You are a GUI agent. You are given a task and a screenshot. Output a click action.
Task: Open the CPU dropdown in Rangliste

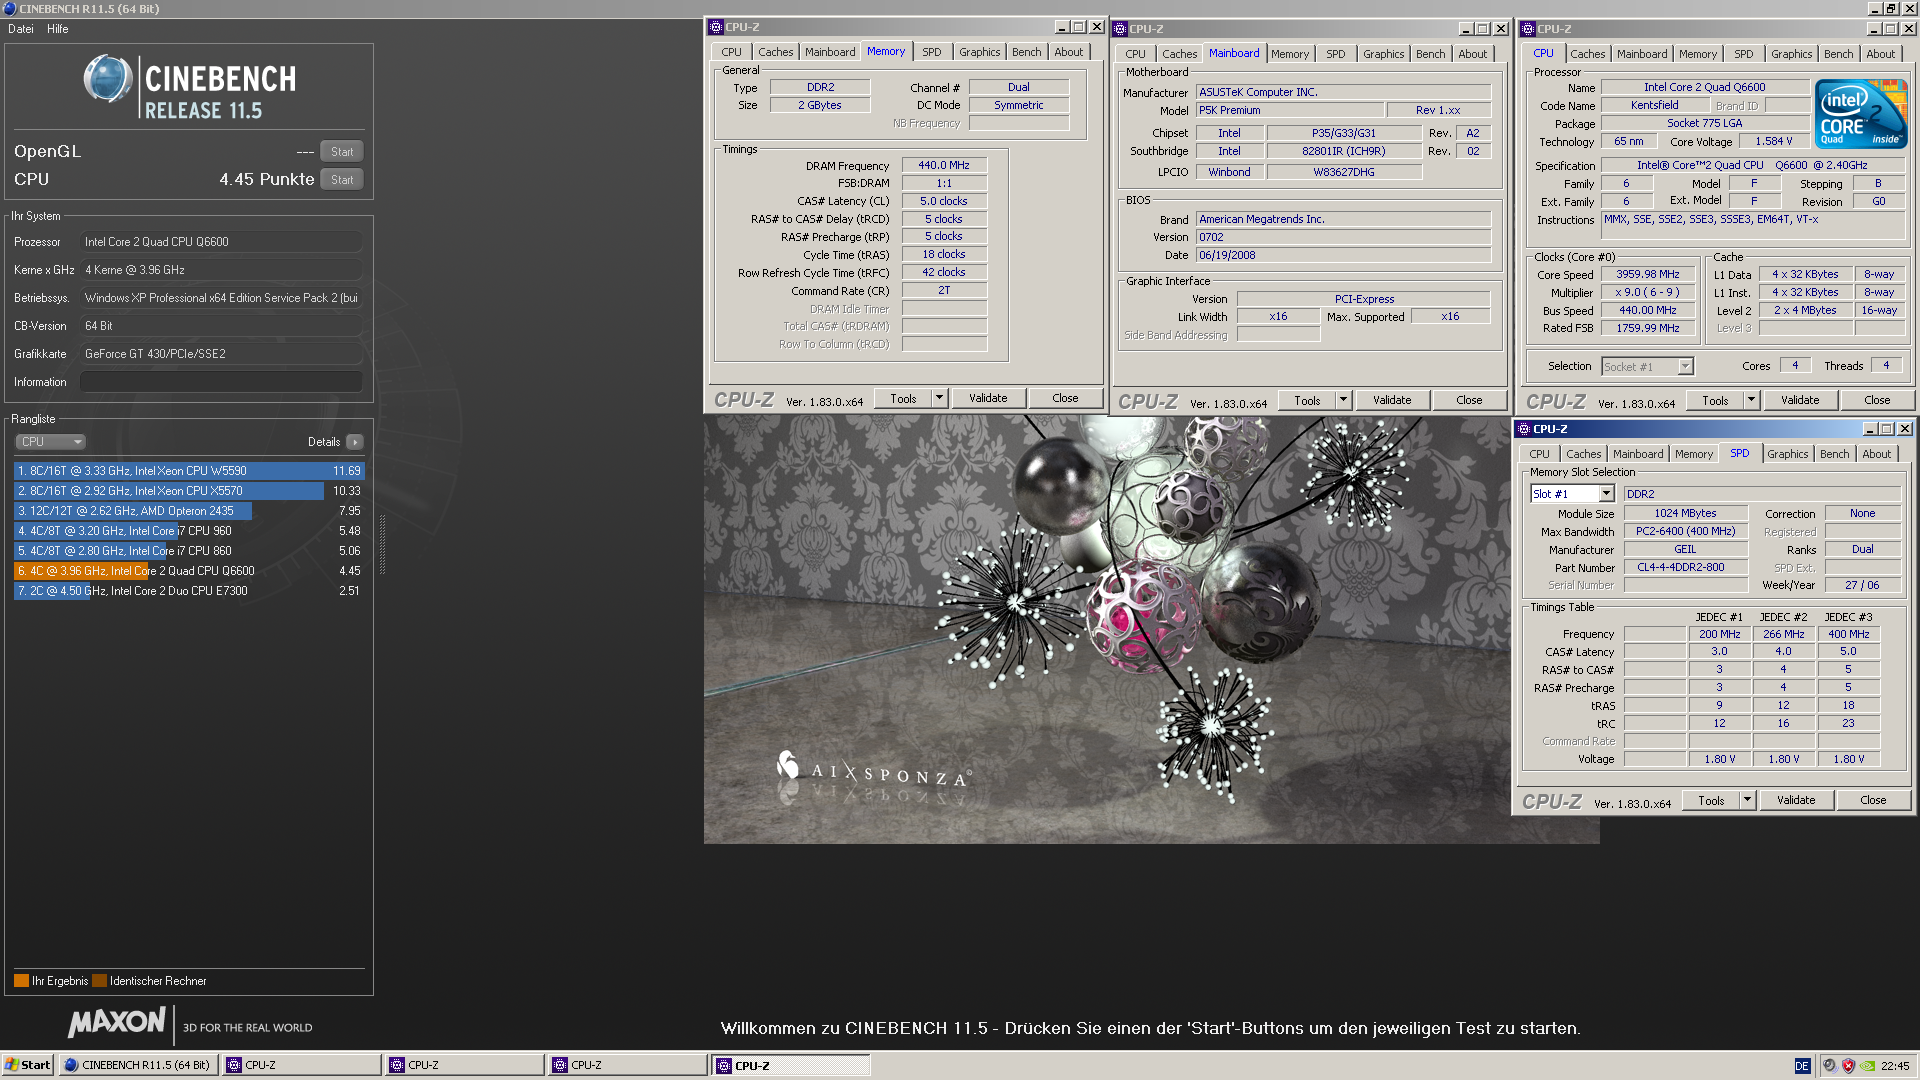click(x=50, y=442)
